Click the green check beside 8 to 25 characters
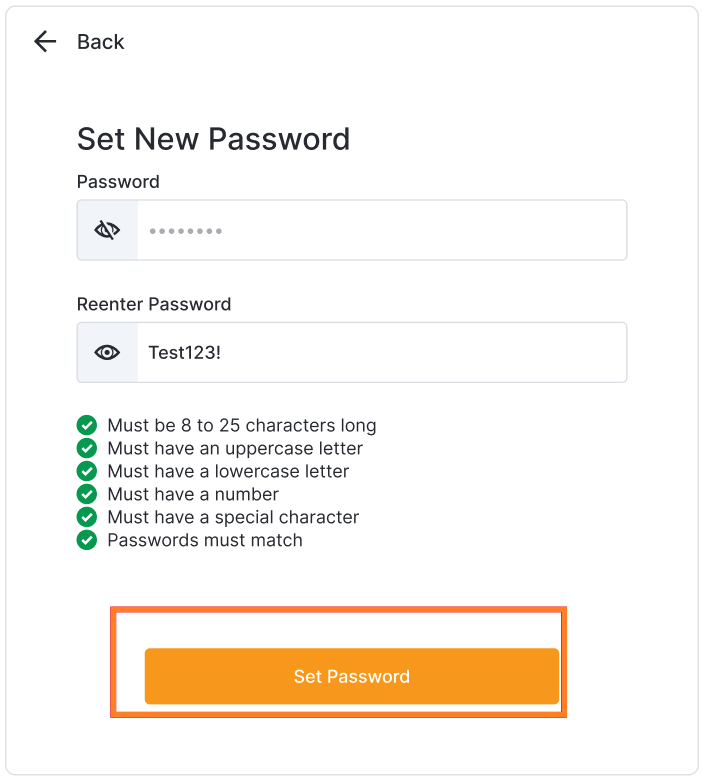 pyautogui.click(x=87, y=425)
